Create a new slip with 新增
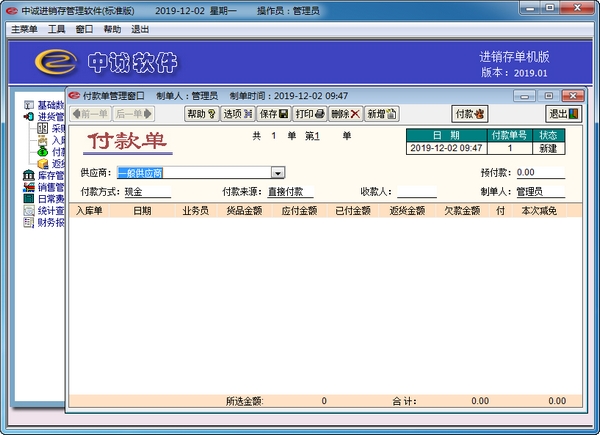 pyautogui.click(x=382, y=114)
